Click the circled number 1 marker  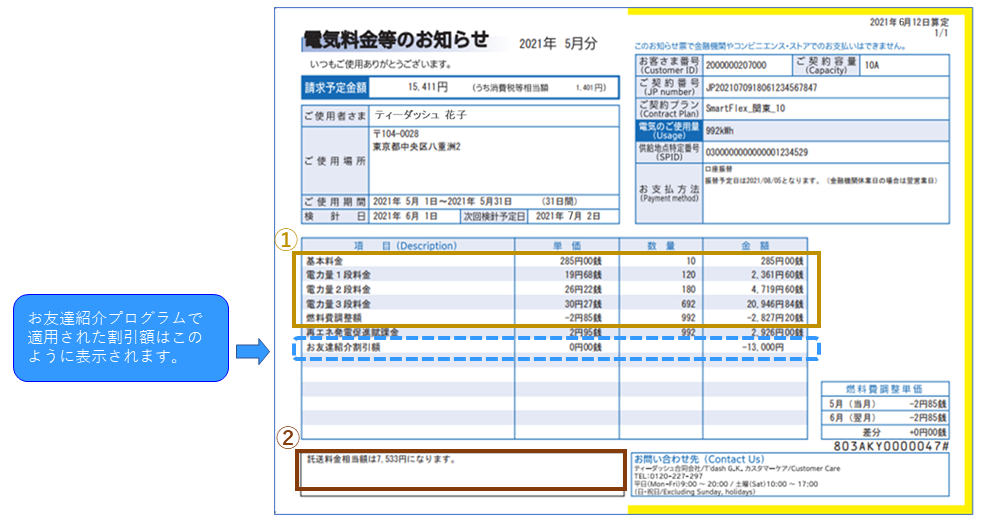coord(286,240)
